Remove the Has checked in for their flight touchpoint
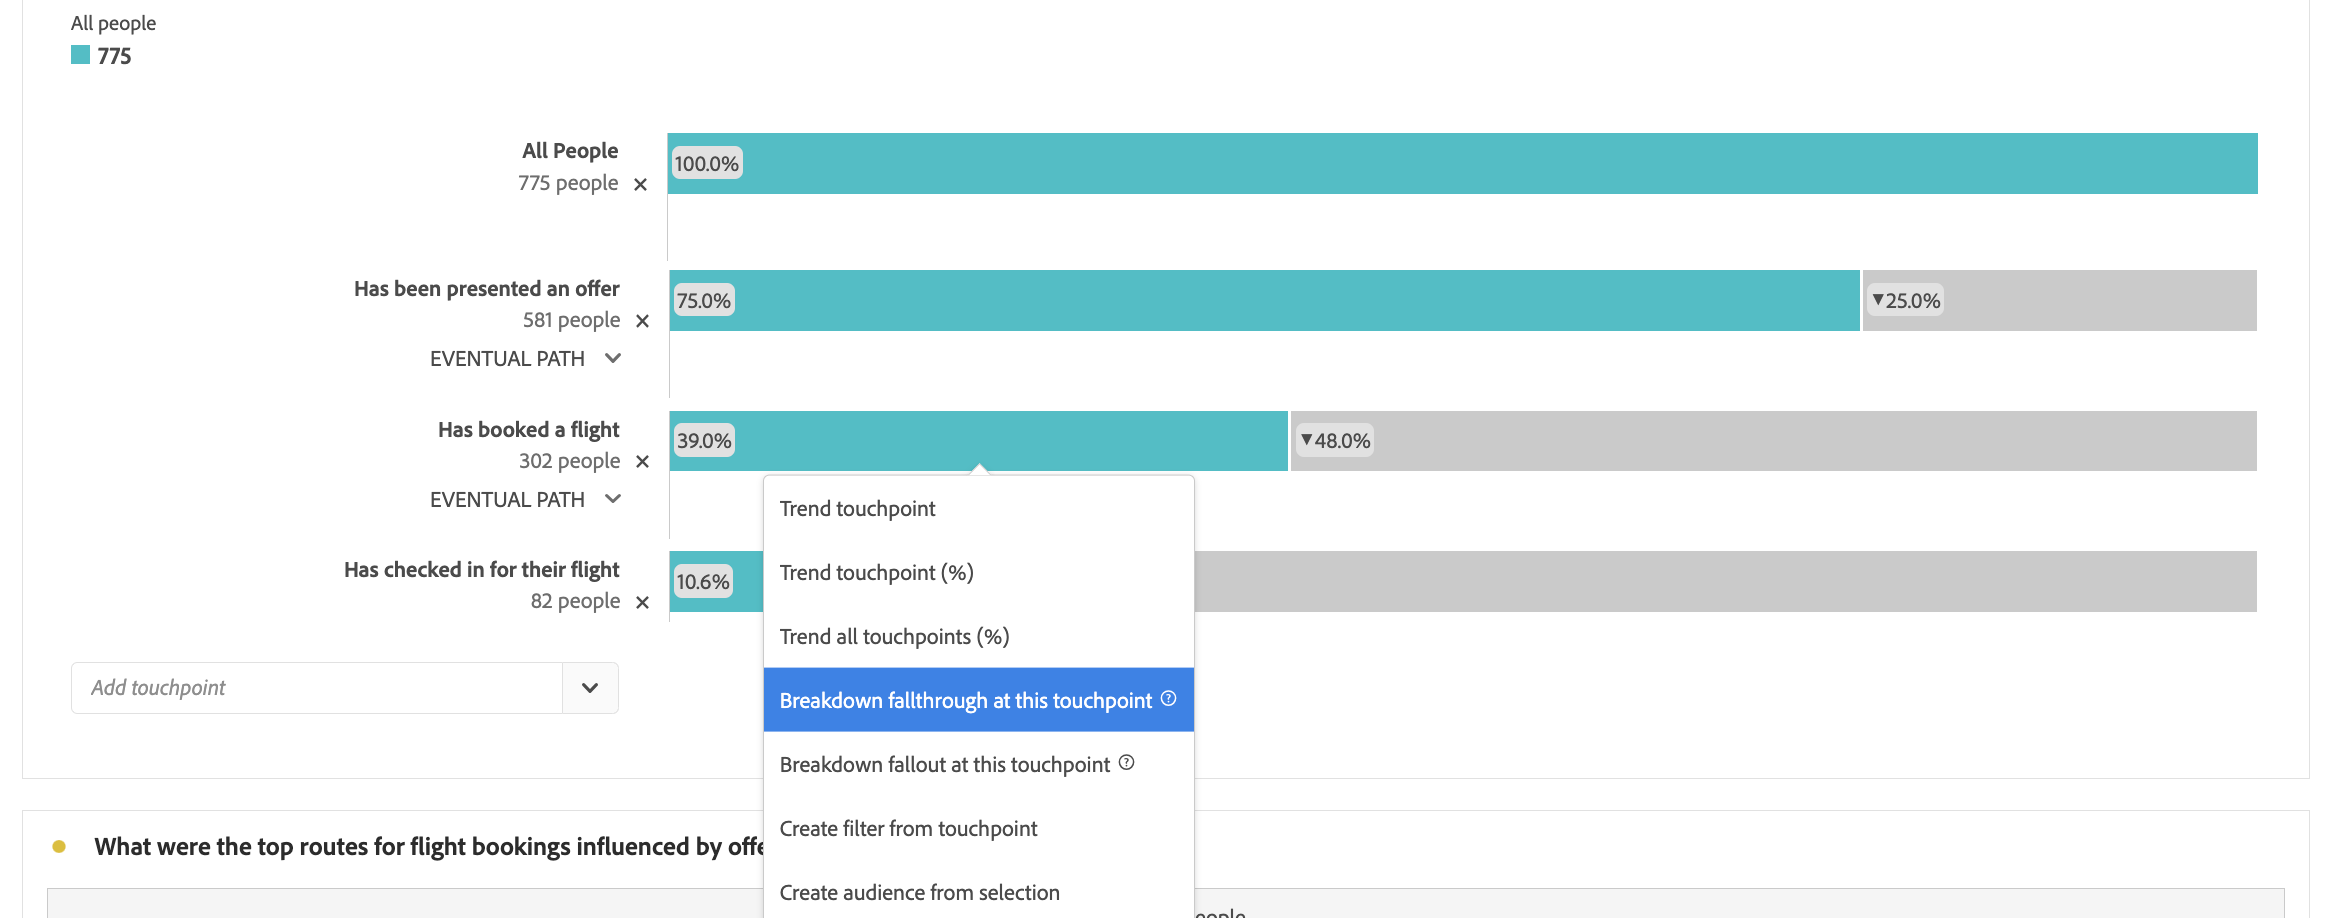The width and height of the screenshot is (2328, 918). click(x=643, y=602)
